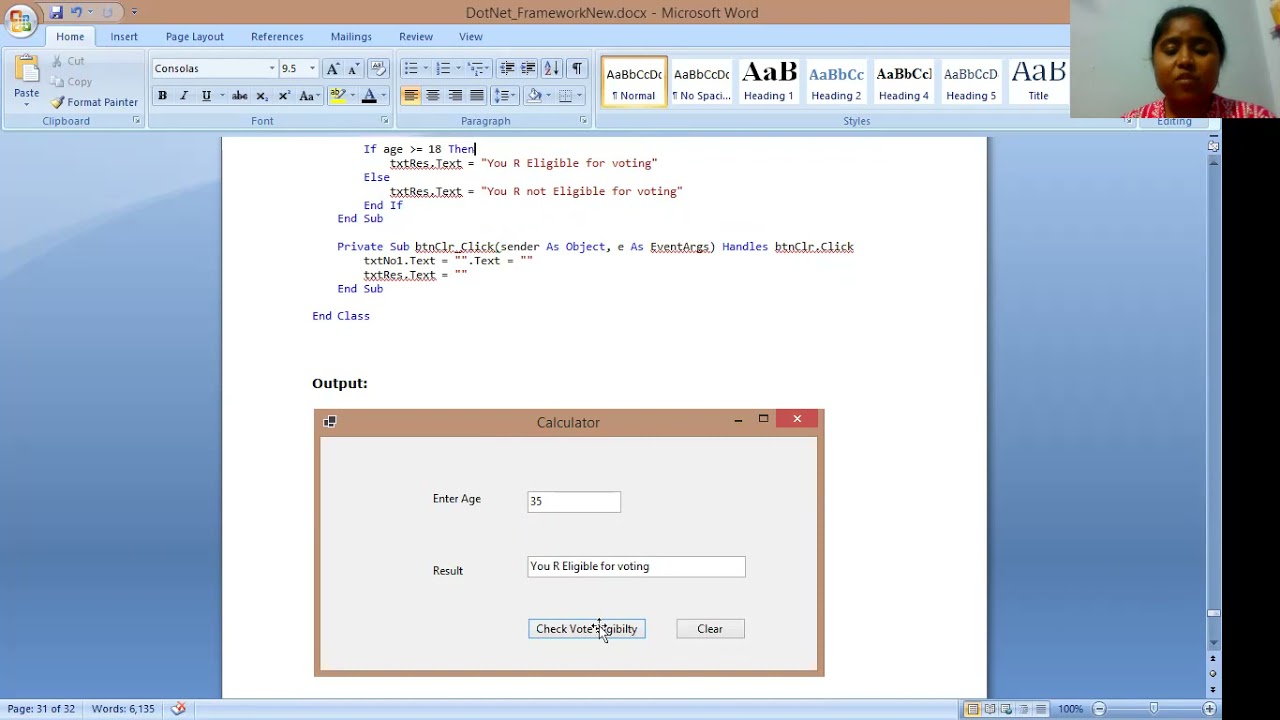Click the numbered list icon
The height and width of the screenshot is (720, 1280).
pos(443,68)
